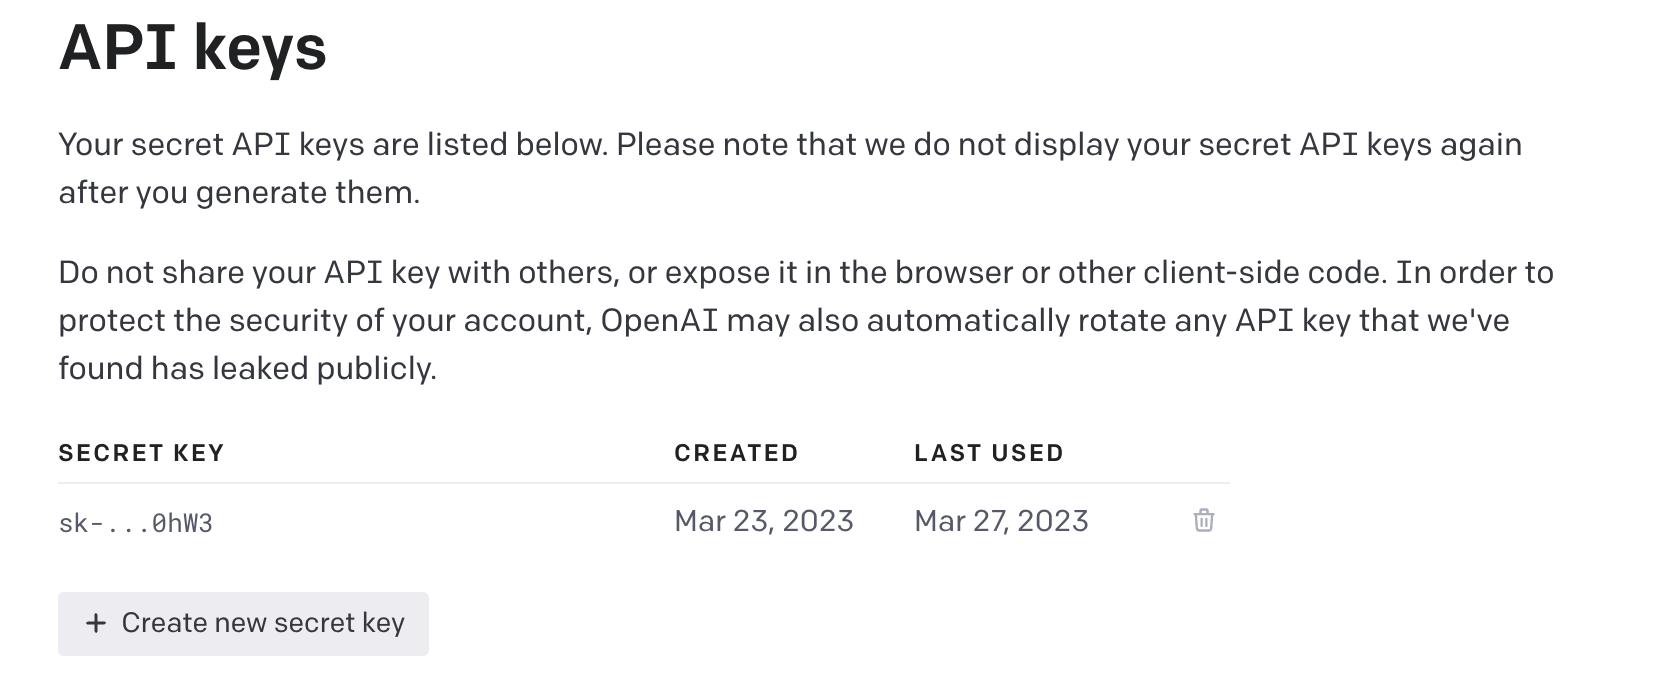Delete the sk-...0hW3 key with trash icon

click(1203, 520)
